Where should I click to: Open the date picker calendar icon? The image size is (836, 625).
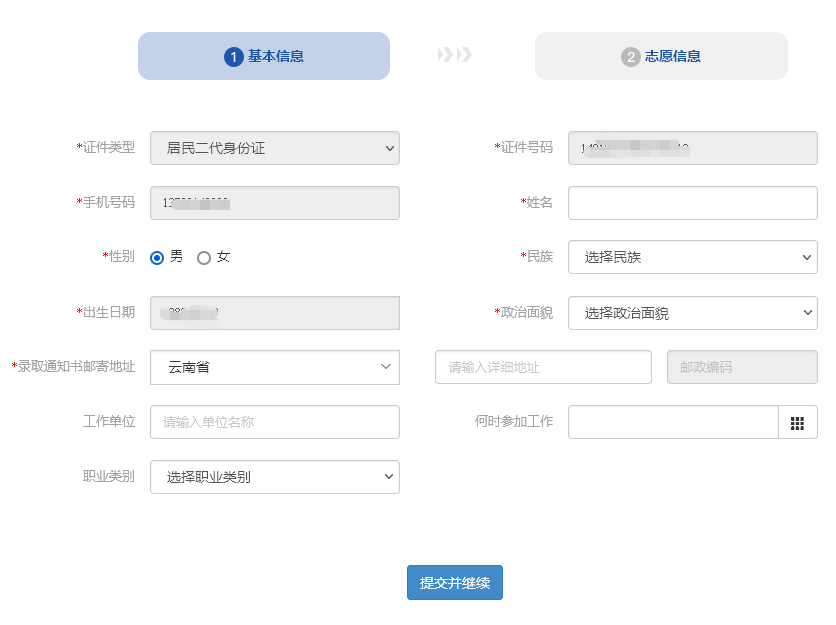[797, 422]
